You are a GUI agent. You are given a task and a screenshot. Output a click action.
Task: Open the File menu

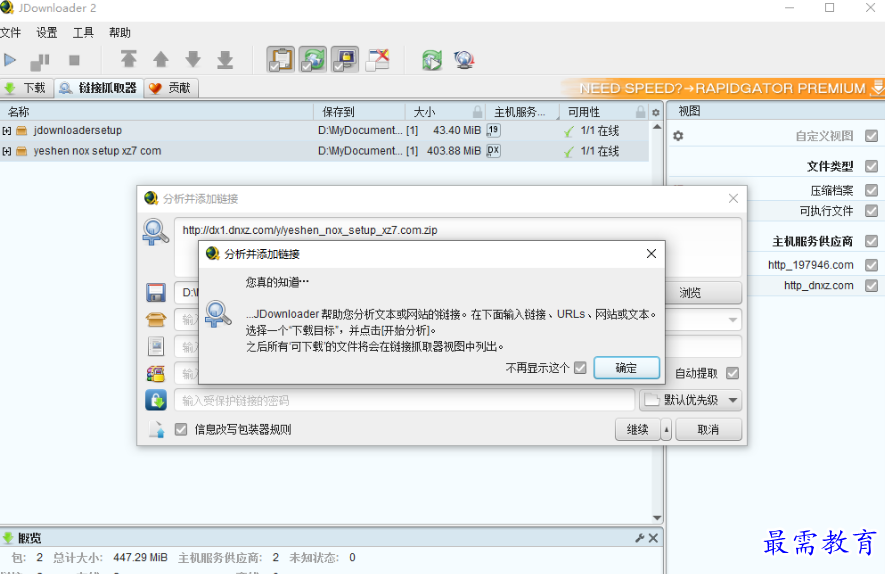pos(10,33)
